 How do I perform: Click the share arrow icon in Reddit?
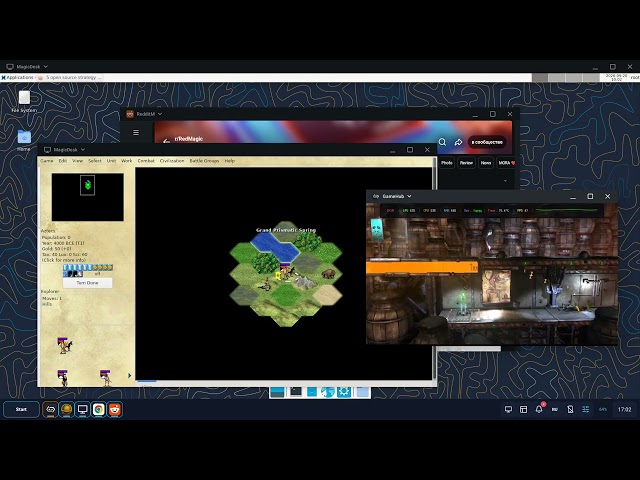[458, 142]
